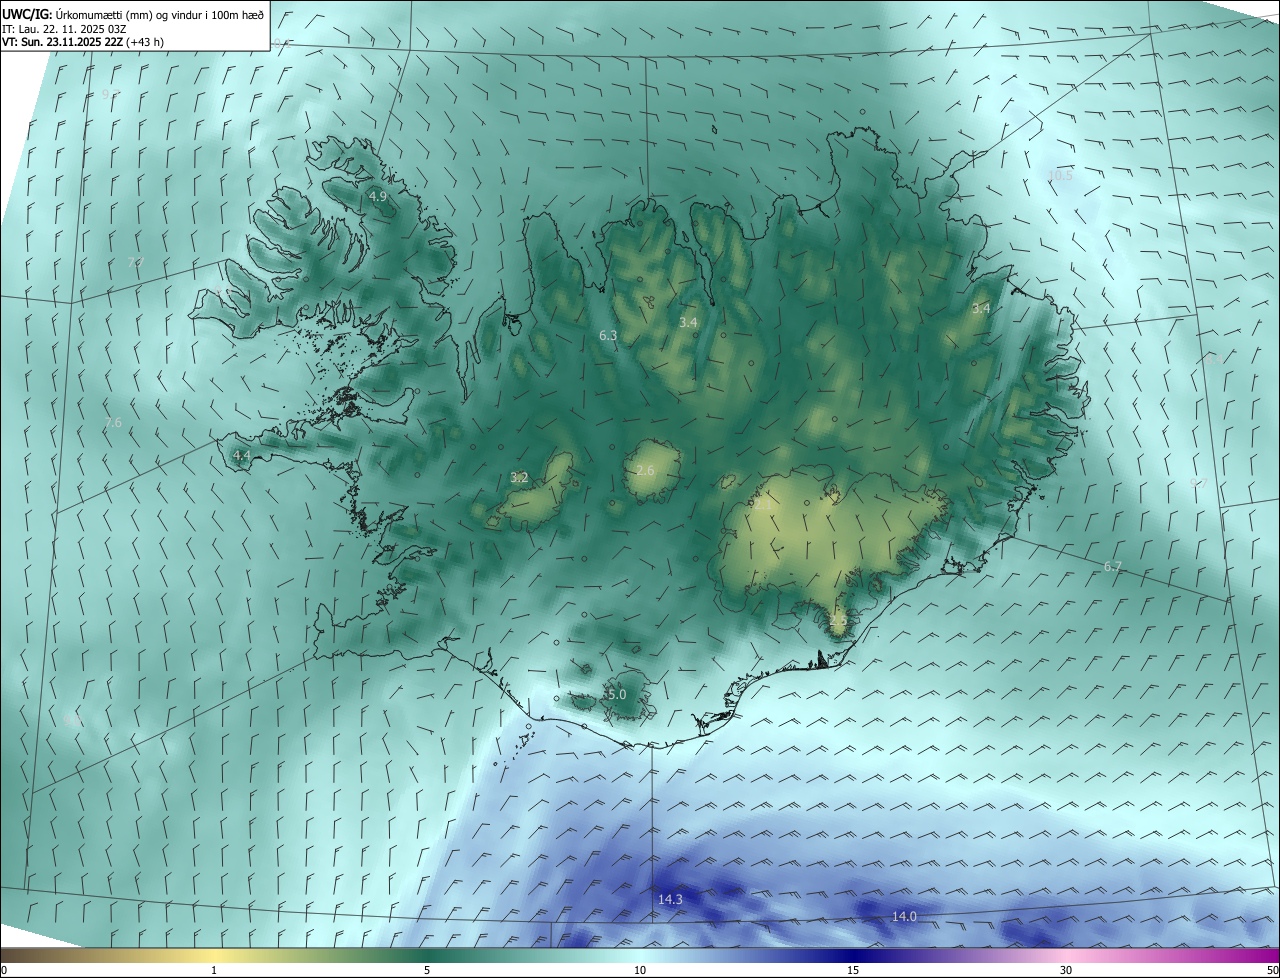Click the 2.6 value on the glacier
The width and height of the screenshot is (1280, 978).
(x=645, y=471)
